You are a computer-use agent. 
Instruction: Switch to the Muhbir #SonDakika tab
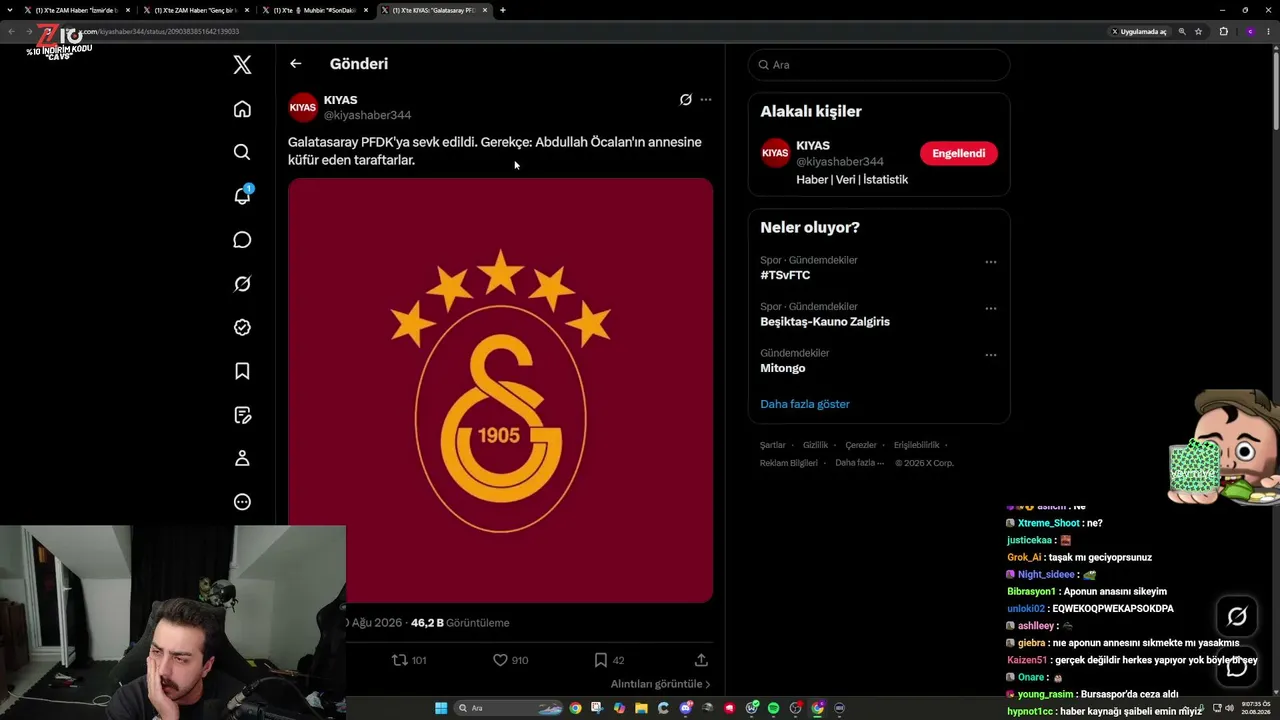click(x=315, y=10)
